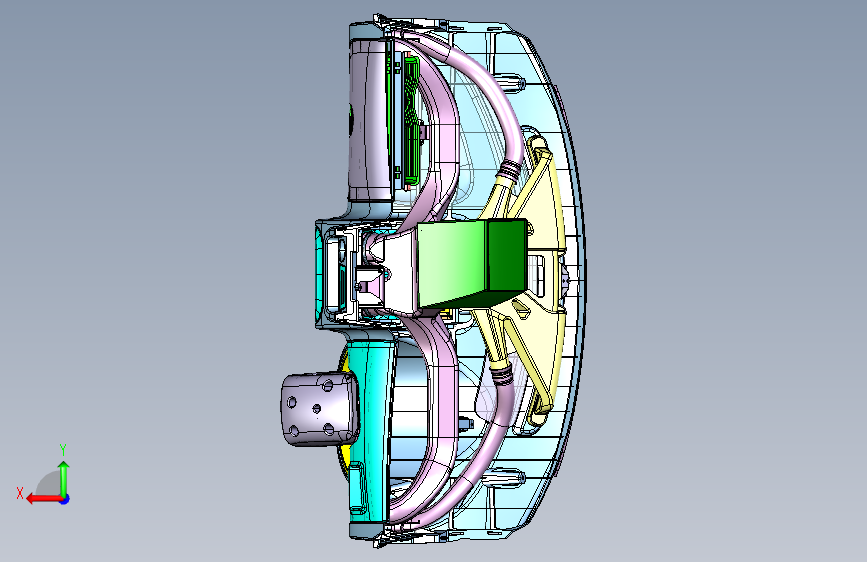867x562 pixels.
Task: Select the purple knob with round holes
Action: click(319, 408)
